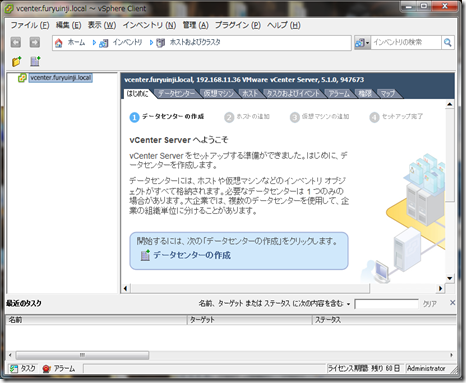Switch to the ホスト tab

click(x=250, y=94)
